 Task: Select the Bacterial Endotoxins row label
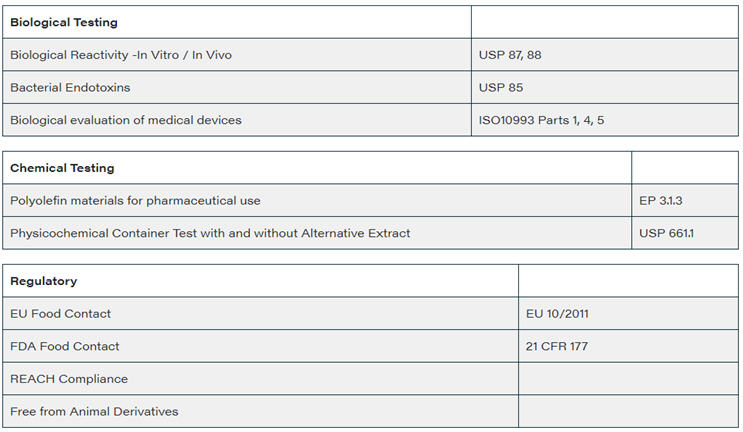[70, 88]
